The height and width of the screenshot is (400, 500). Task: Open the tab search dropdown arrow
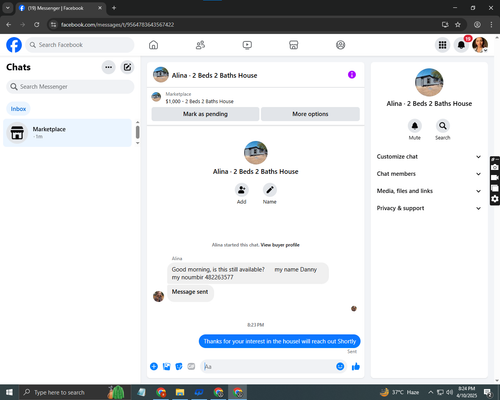[8, 8]
